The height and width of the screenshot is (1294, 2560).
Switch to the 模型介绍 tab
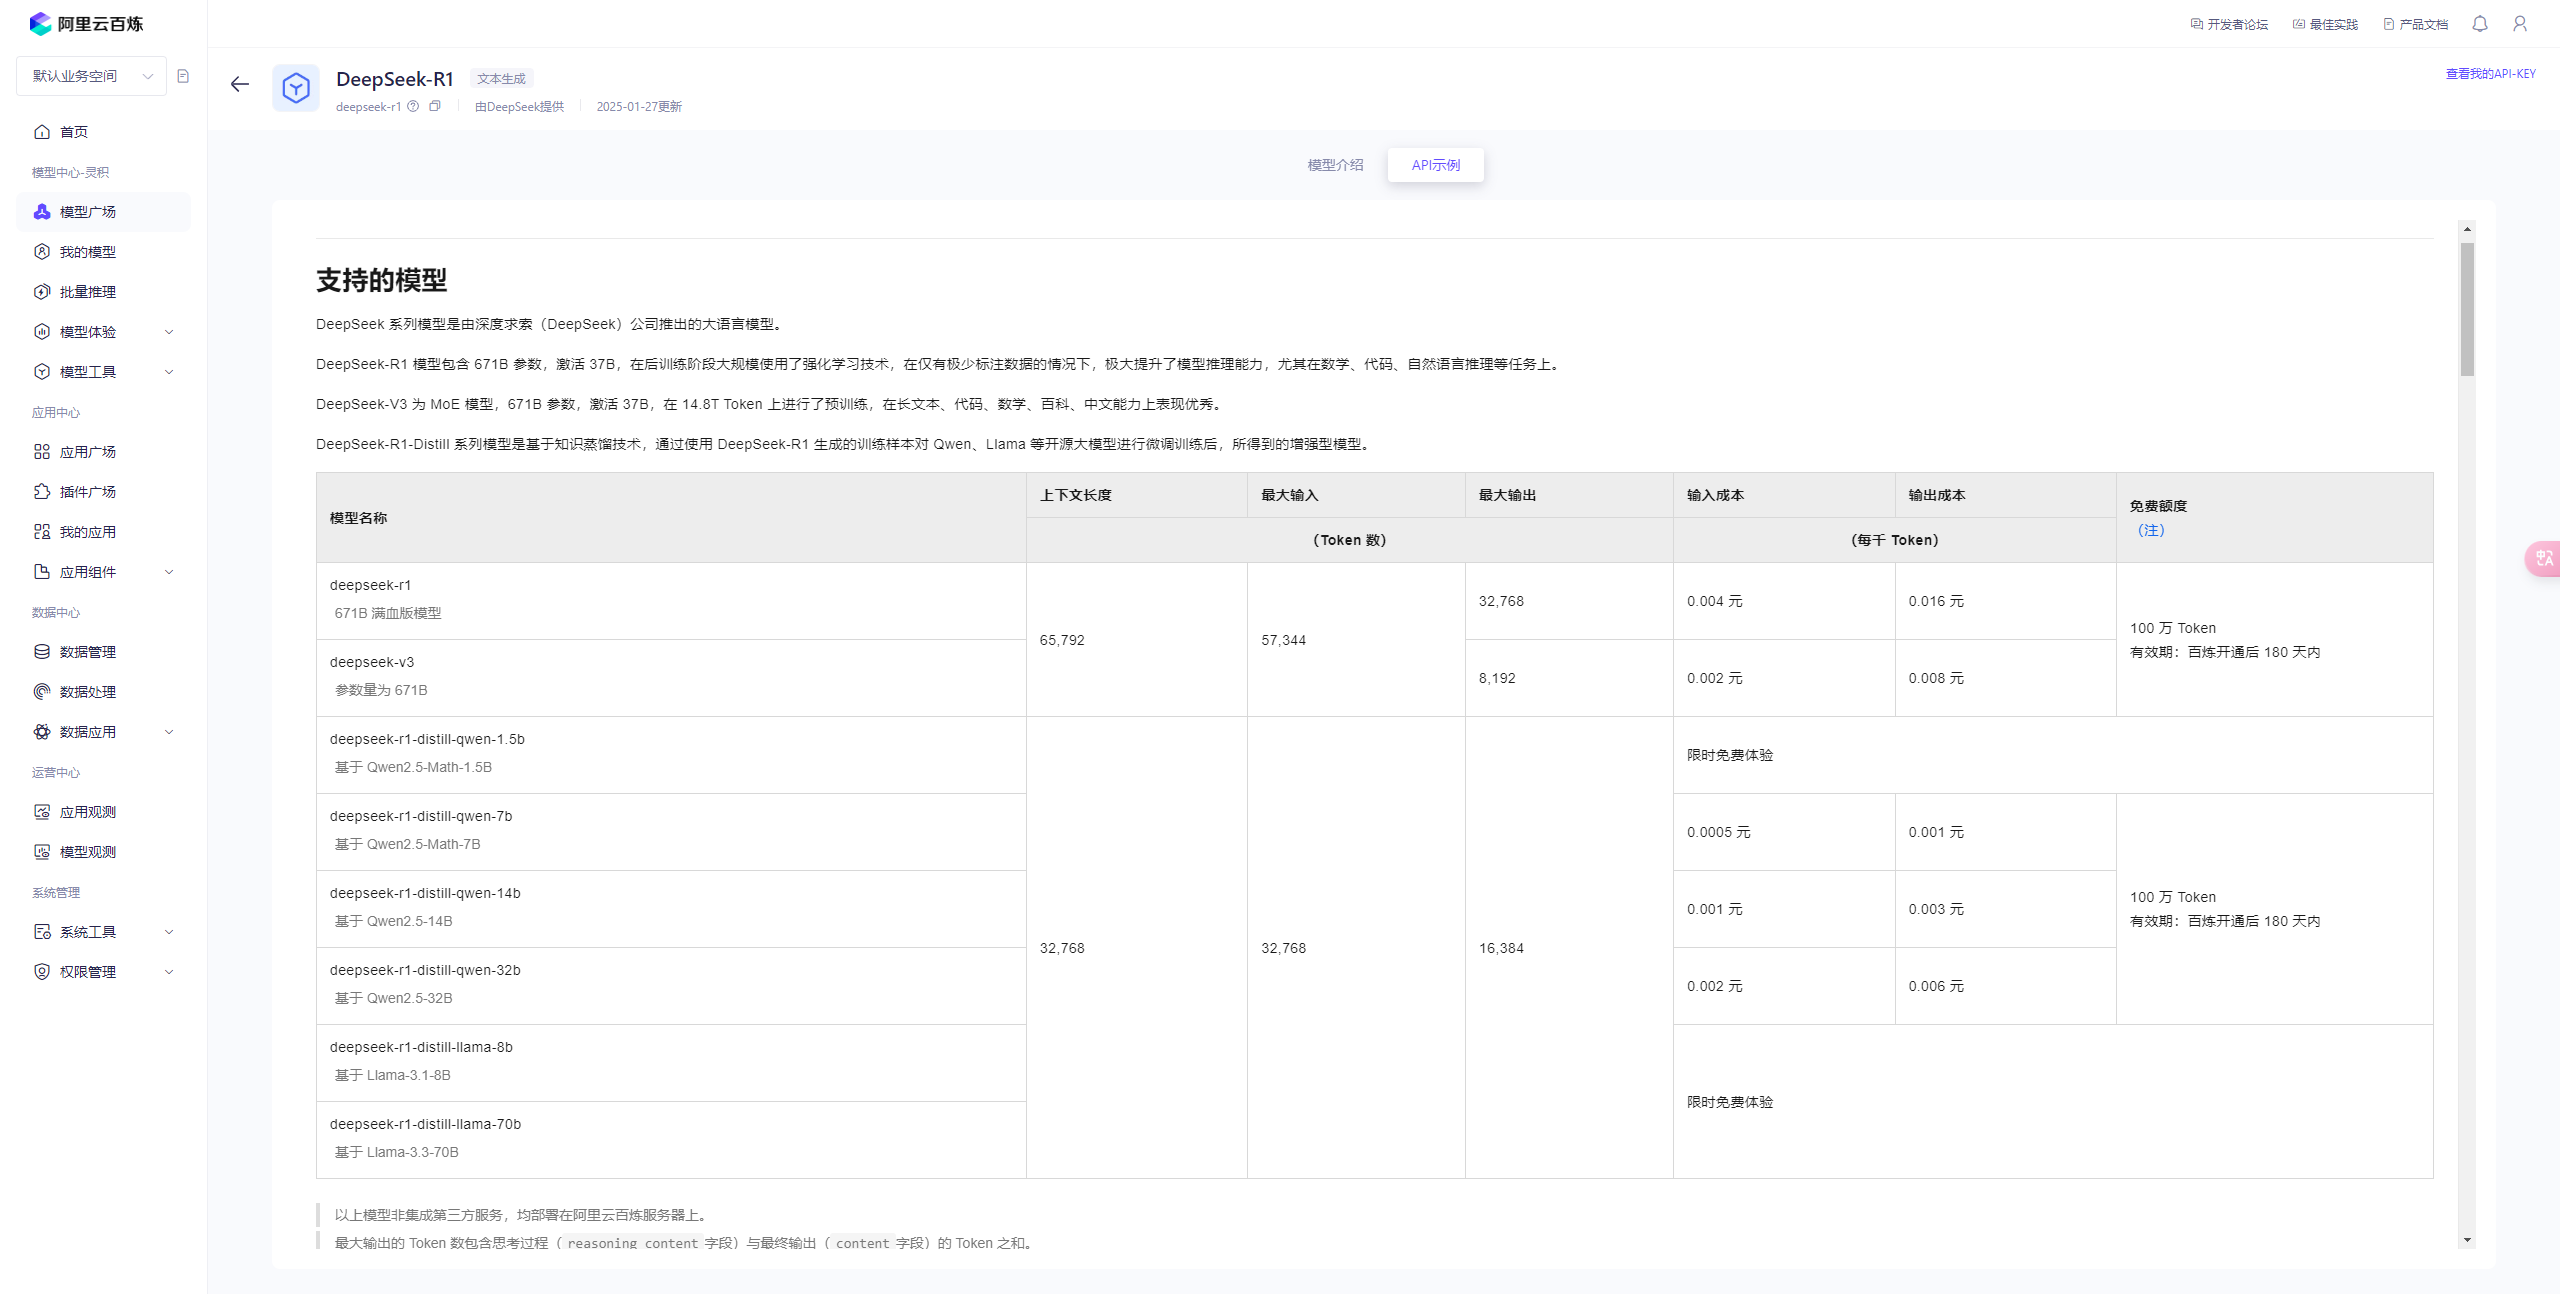click(1335, 165)
